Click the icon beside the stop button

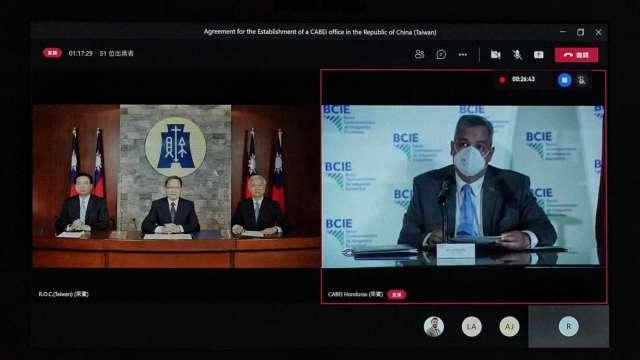582,80
